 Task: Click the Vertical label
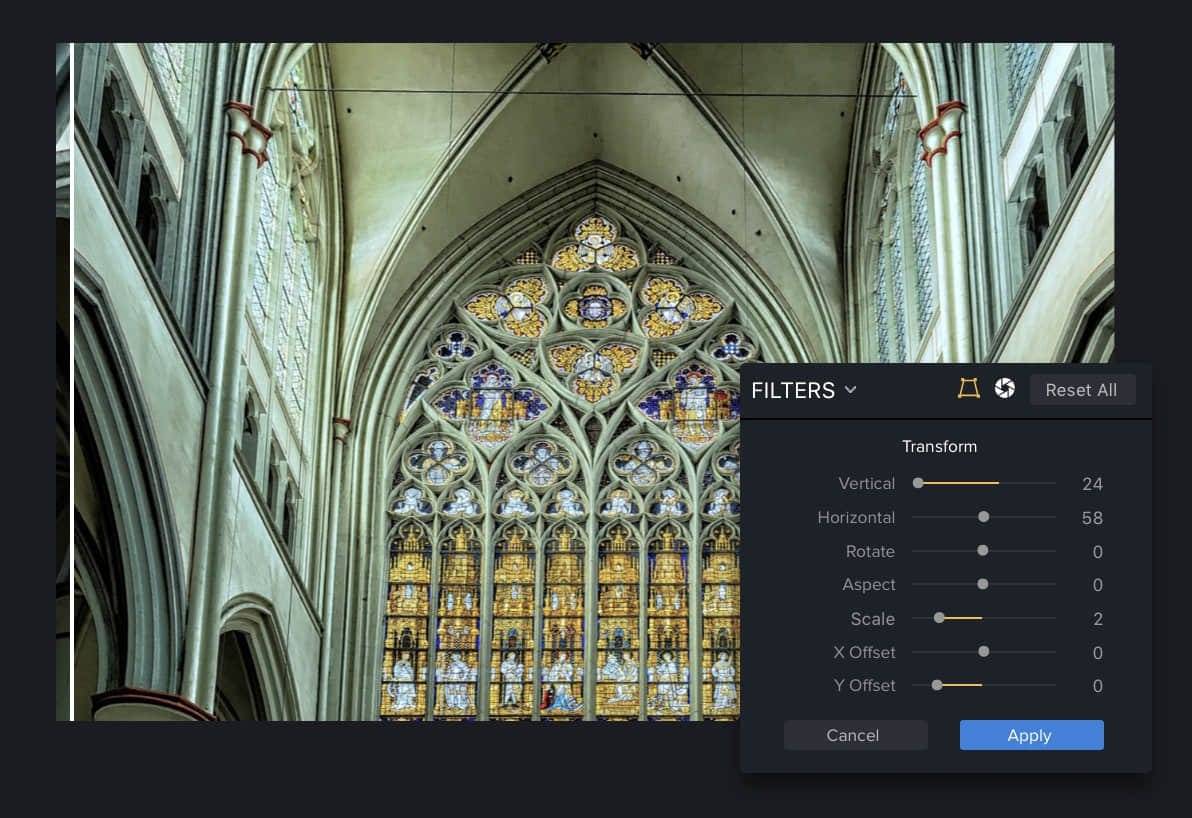tap(867, 484)
